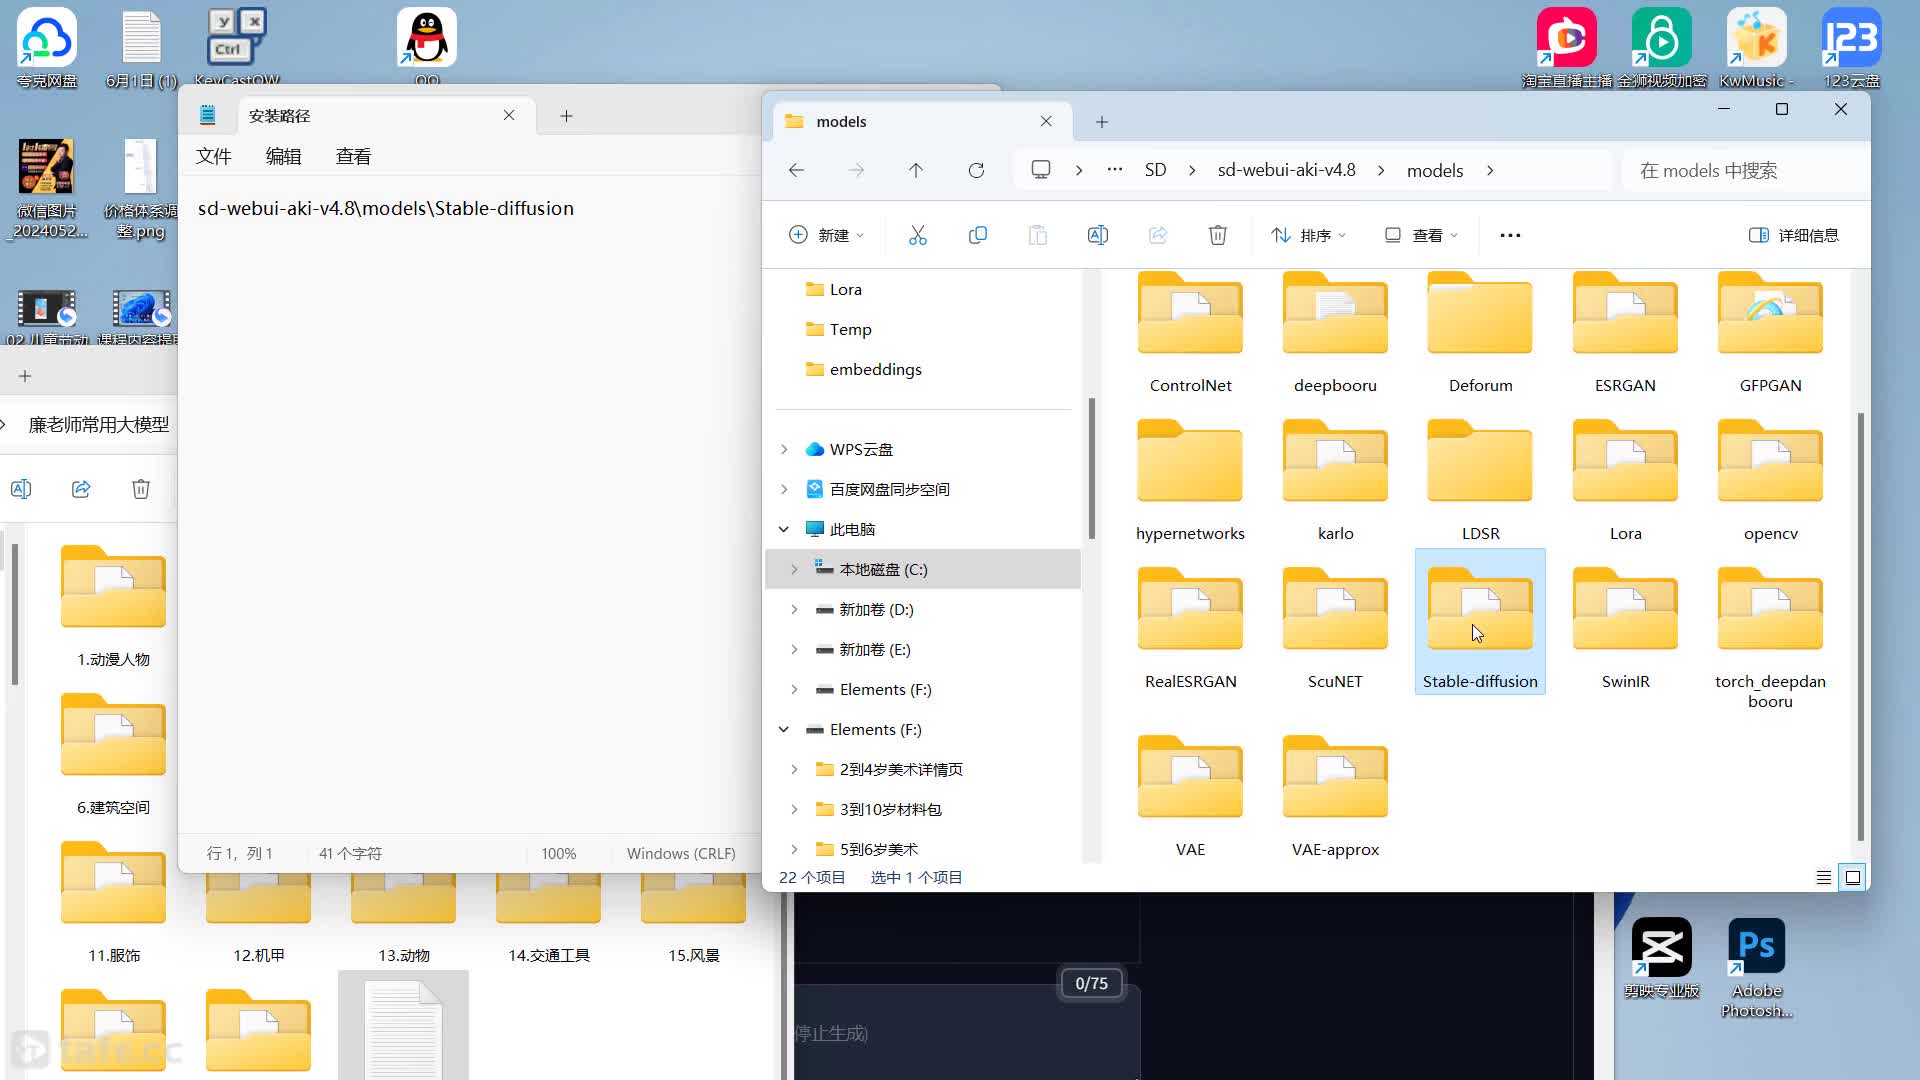Image resolution: width=1920 pixels, height=1080 pixels.
Task: Collapse the 此电脑 tree node
Action: [x=784, y=529]
